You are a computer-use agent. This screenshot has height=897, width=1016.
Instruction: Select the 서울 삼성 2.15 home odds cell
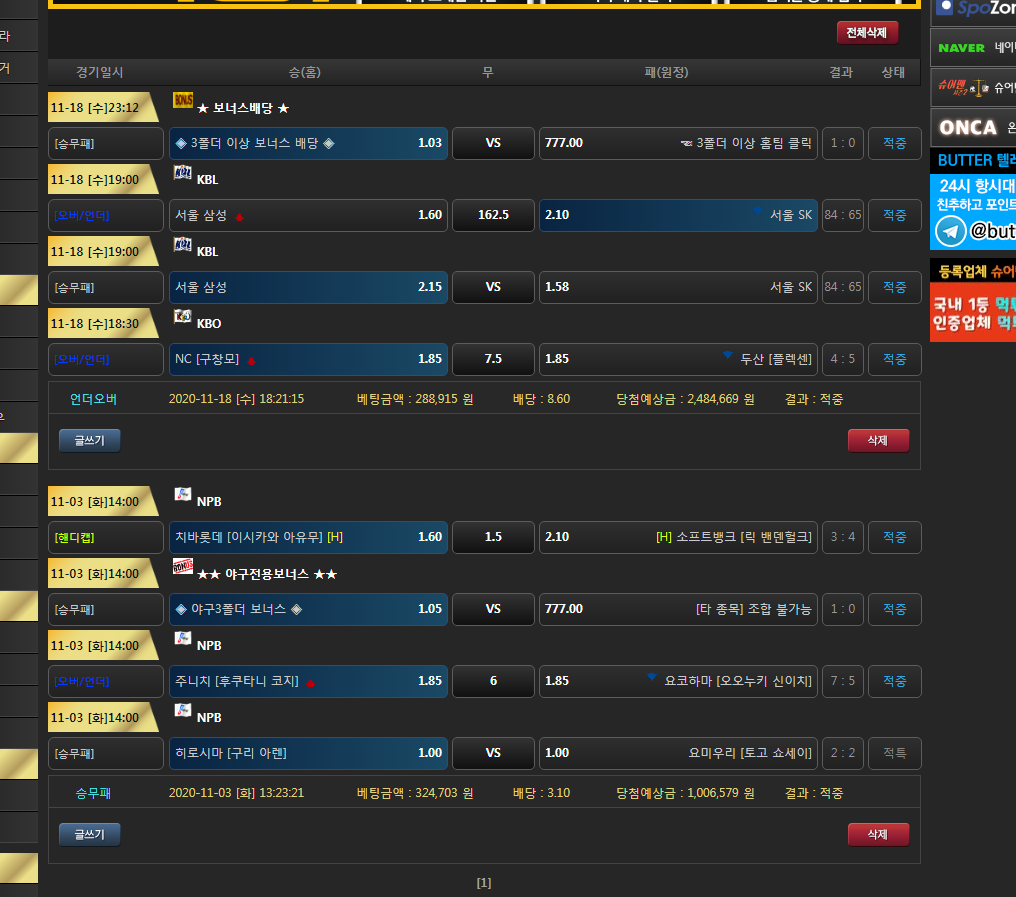(x=308, y=287)
